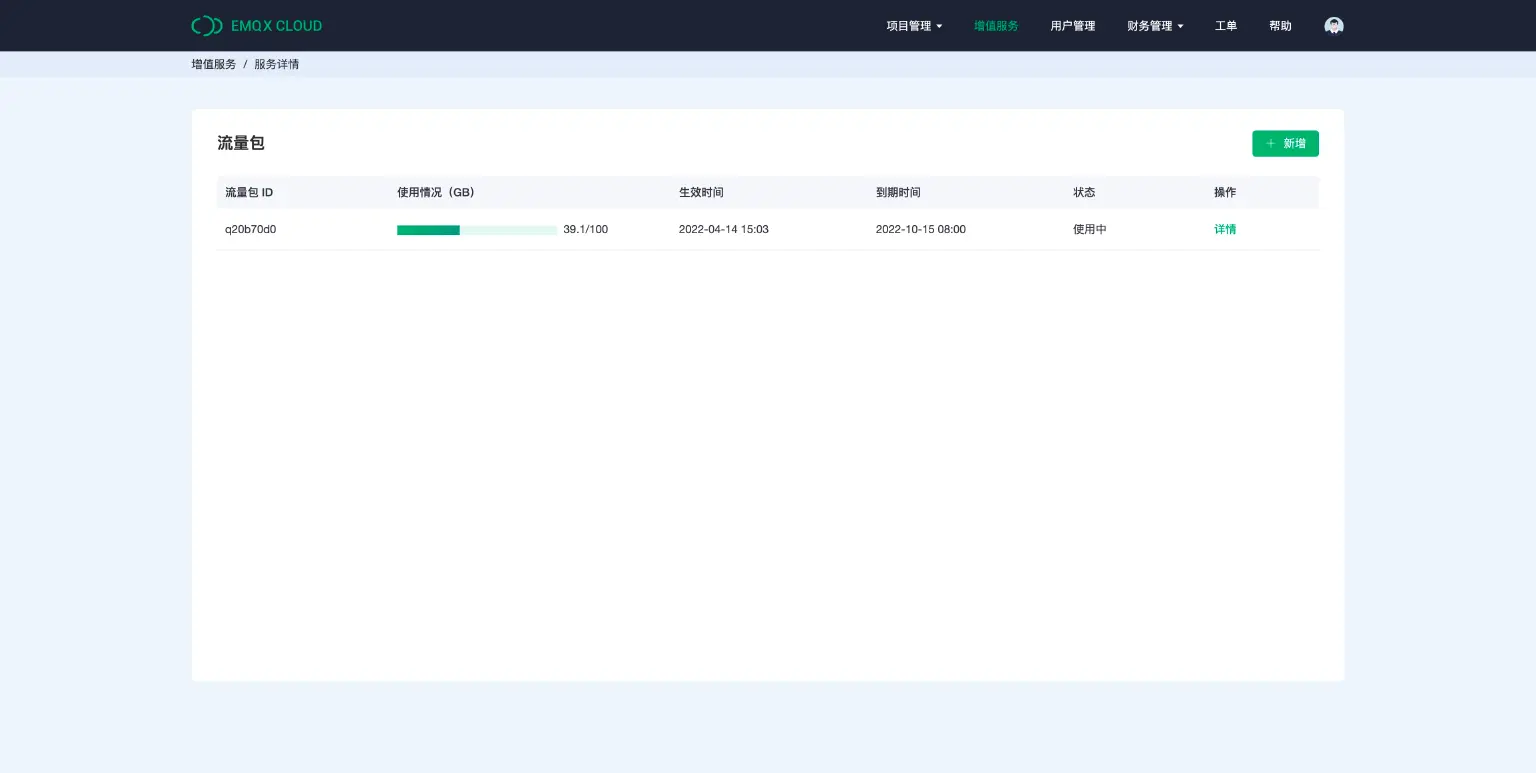Open the 财务管理 dropdown menu
The image size is (1536, 773).
click(x=1155, y=26)
